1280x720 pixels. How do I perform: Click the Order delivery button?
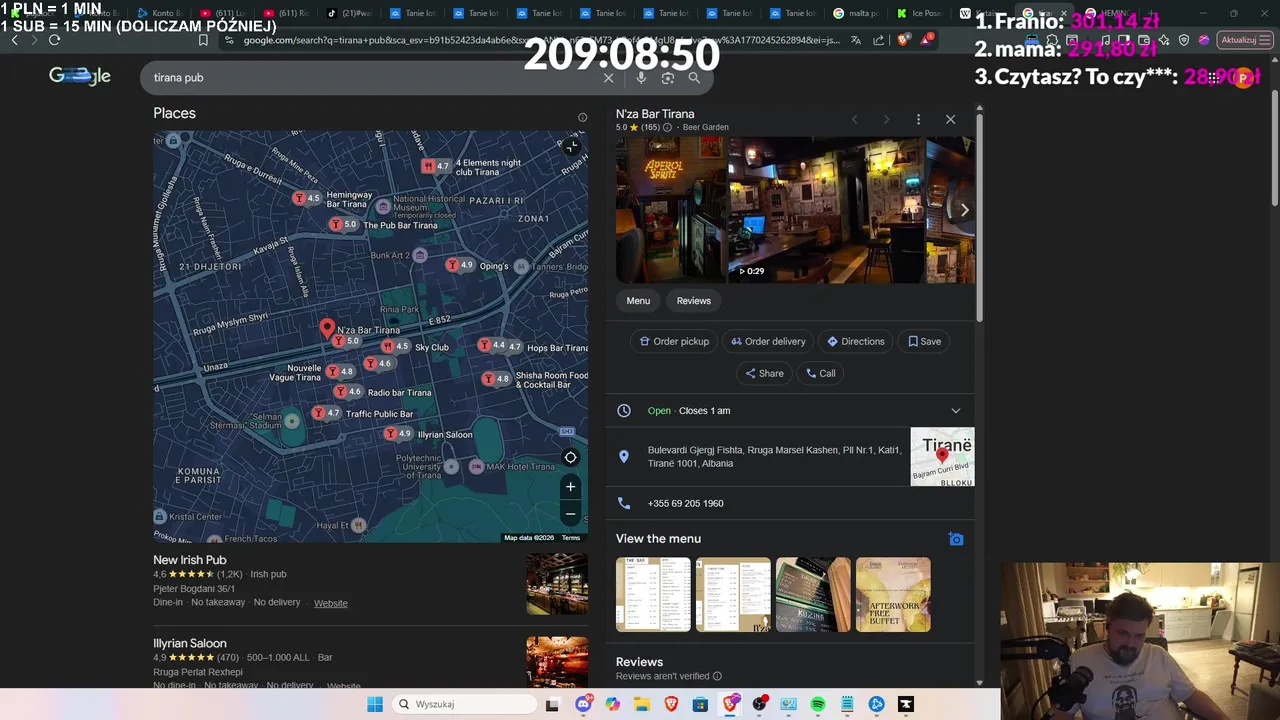(x=768, y=341)
